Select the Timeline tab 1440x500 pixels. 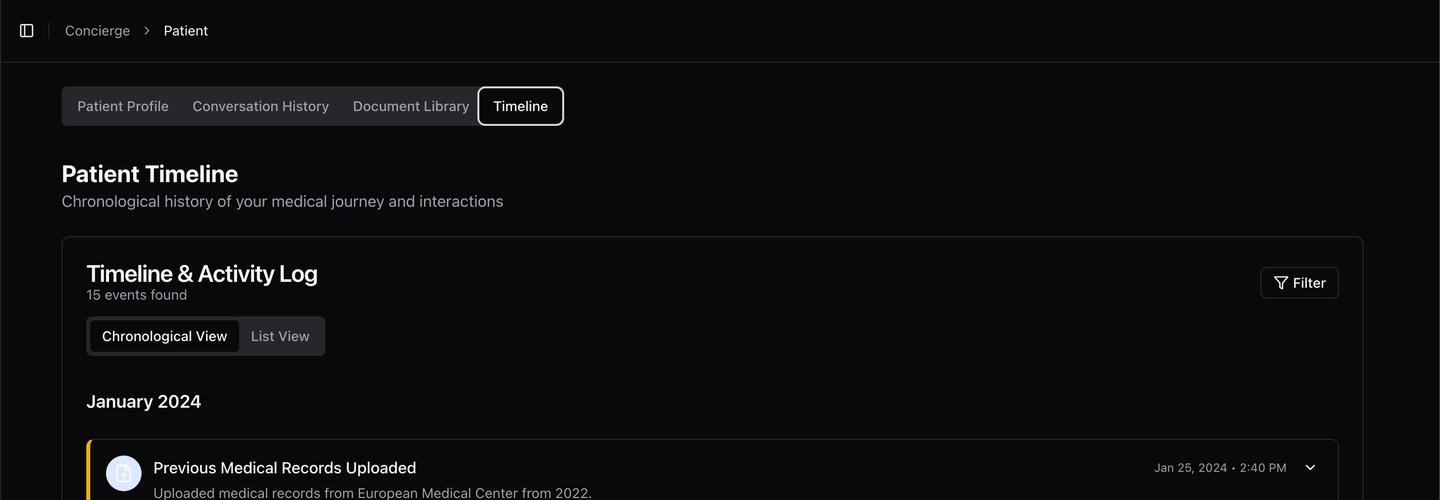pos(520,106)
